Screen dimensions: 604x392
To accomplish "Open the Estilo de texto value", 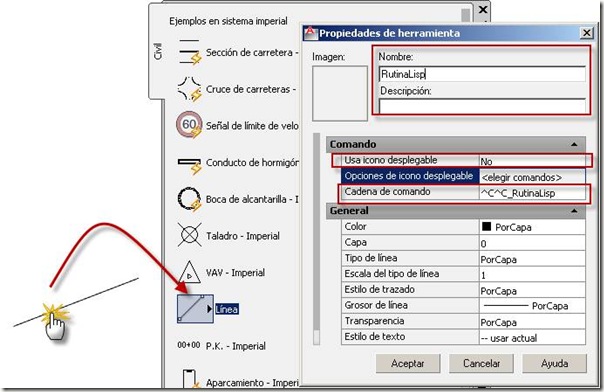I will (532, 338).
